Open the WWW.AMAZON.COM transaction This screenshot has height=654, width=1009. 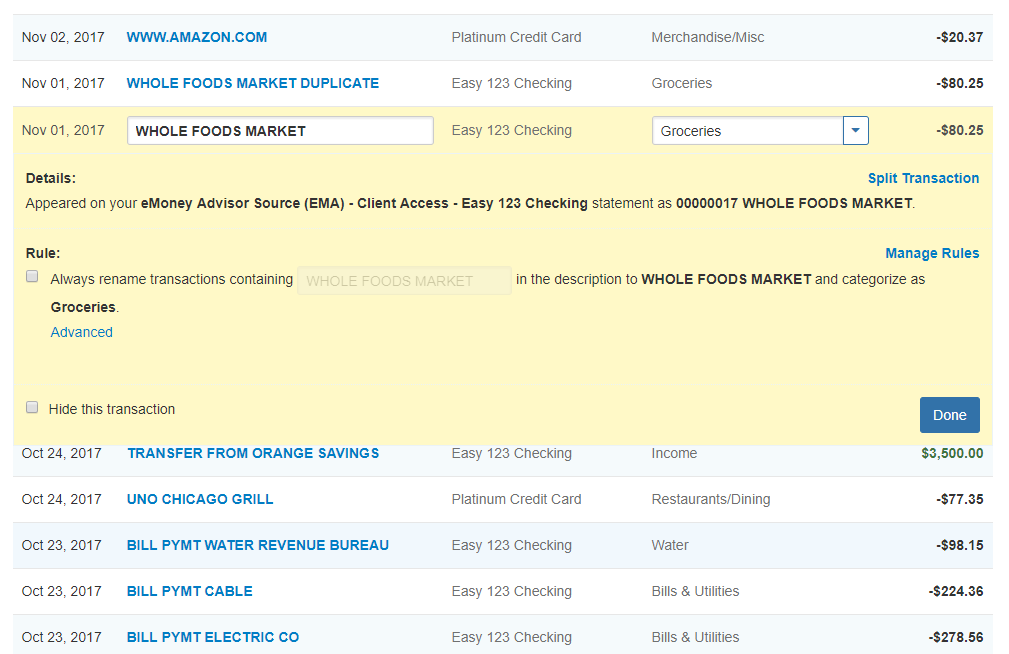click(x=197, y=37)
